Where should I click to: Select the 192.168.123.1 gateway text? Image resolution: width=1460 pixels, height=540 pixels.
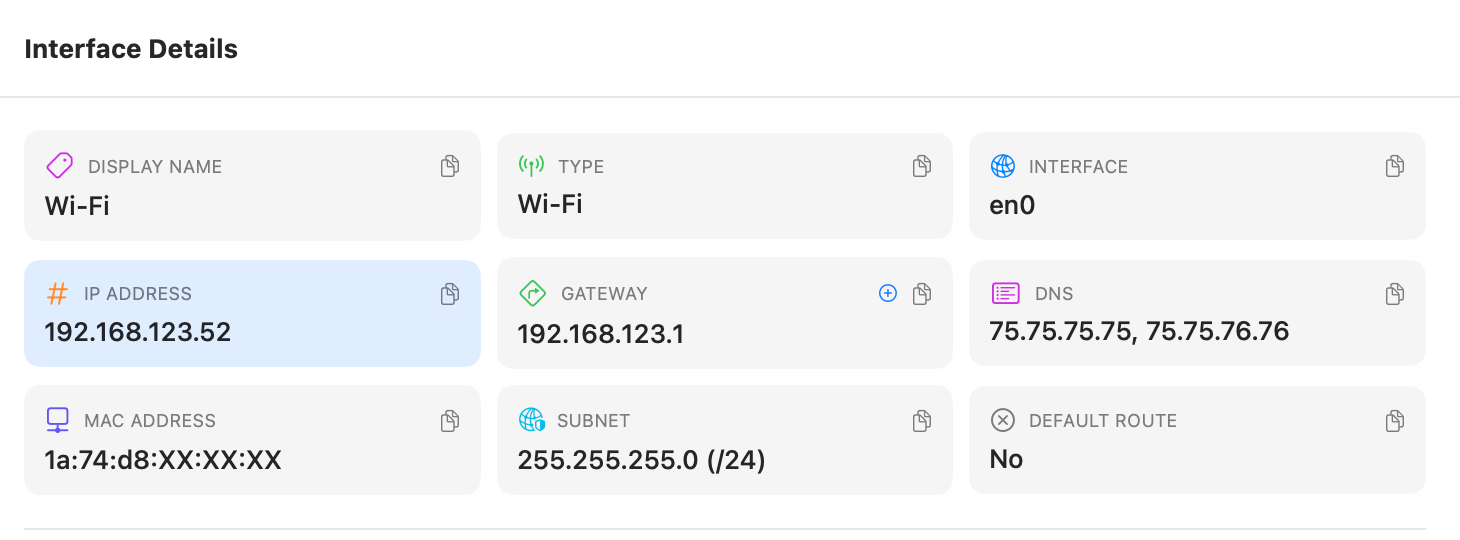[600, 333]
